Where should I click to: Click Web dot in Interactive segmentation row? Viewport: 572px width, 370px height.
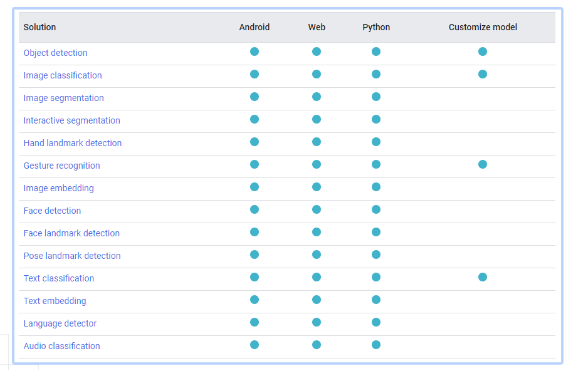(316, 119)
